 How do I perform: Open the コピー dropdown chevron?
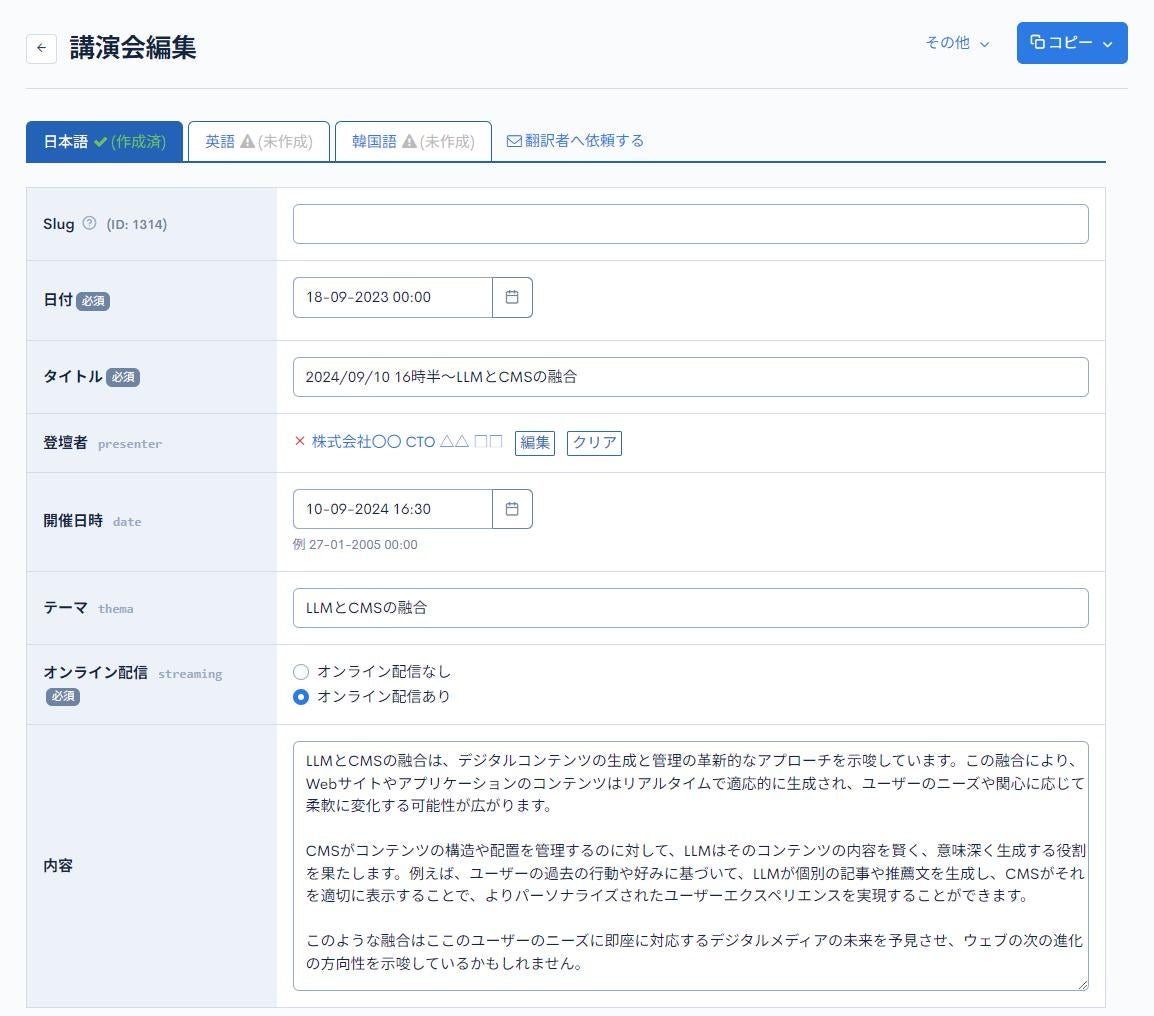click(1108, 44)
